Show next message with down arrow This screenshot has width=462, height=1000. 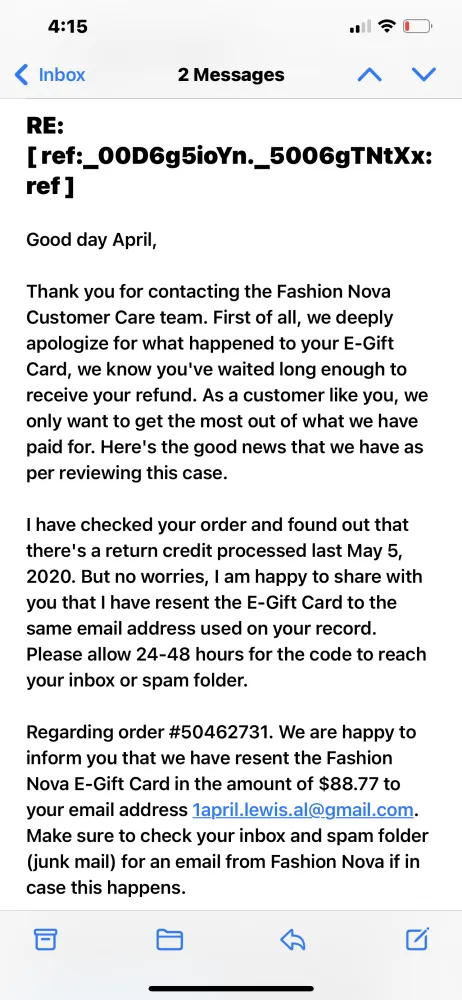[x=424, y=75]
